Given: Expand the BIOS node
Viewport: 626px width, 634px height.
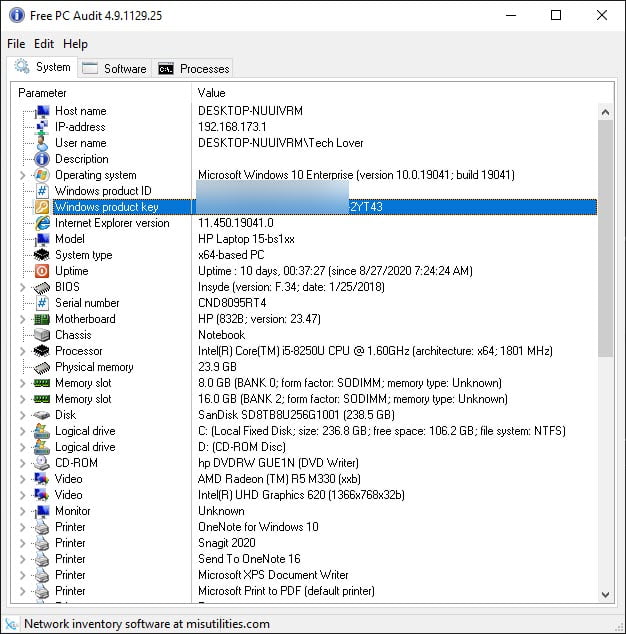Looking at the screenshot, I should tap(23, 287).
